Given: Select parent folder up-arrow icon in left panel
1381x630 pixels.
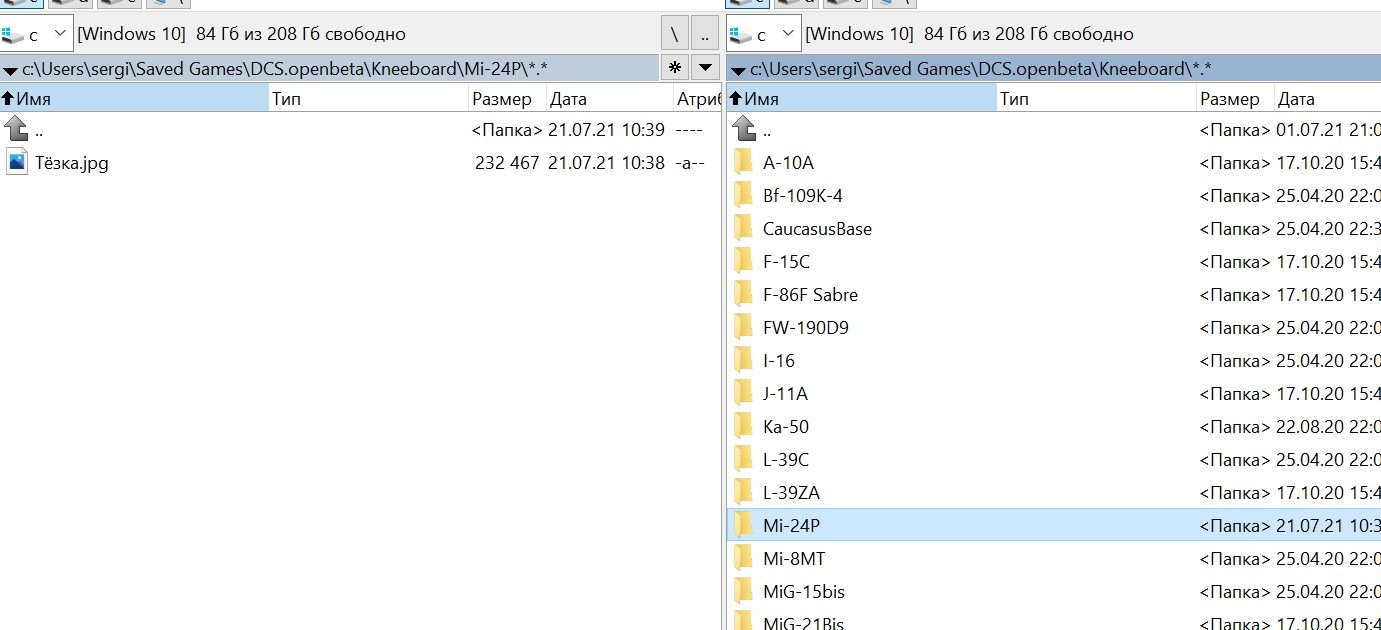Looking at the screenshot, I should point(17,129).
